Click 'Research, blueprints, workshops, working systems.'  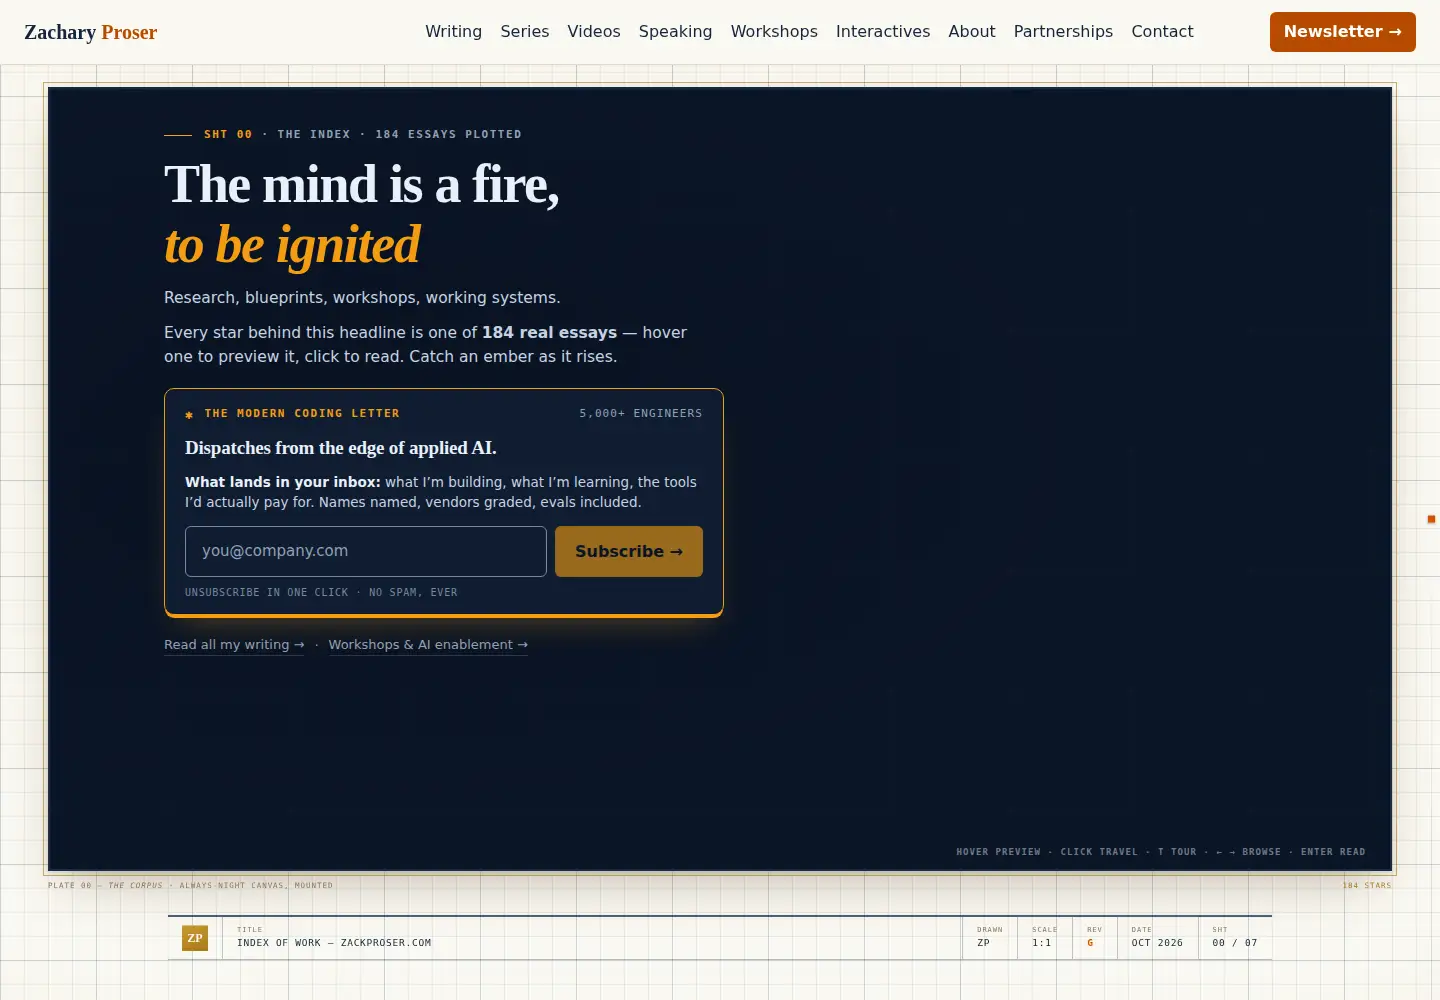coord(362,298)
